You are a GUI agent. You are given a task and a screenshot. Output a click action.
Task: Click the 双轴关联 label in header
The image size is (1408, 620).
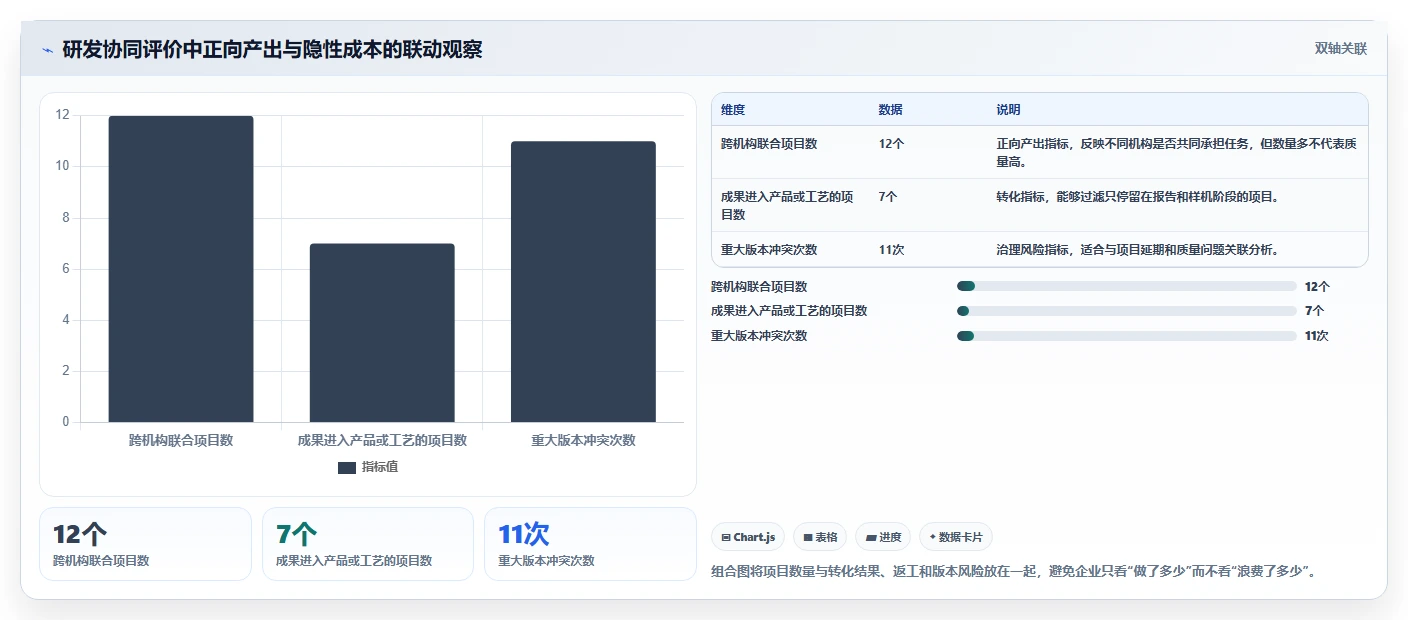1340,48
